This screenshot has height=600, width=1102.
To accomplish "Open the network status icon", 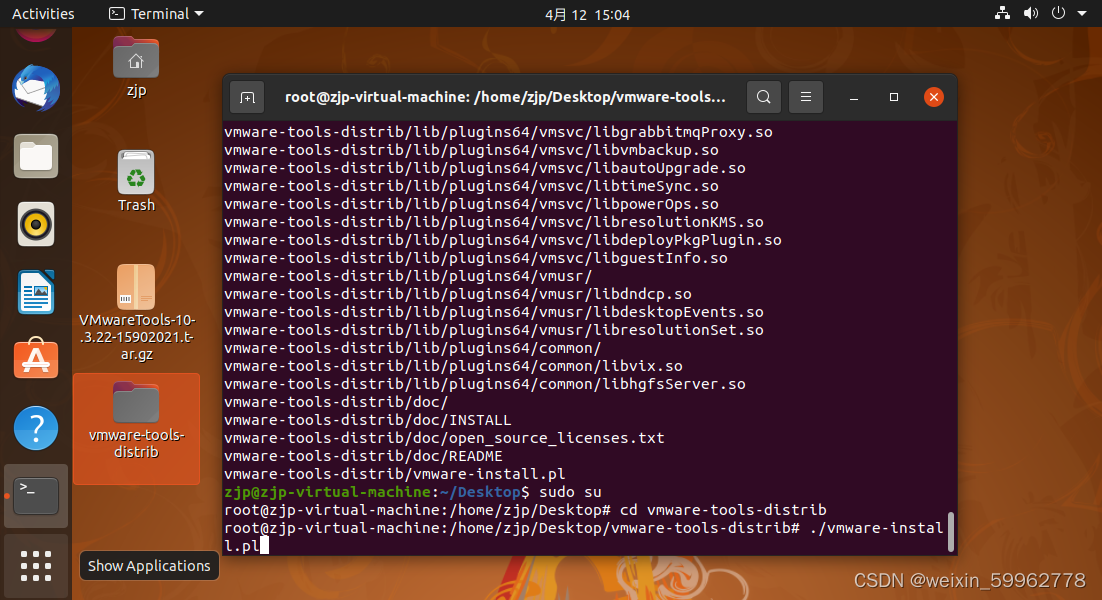I will (x=1002, y=13).
